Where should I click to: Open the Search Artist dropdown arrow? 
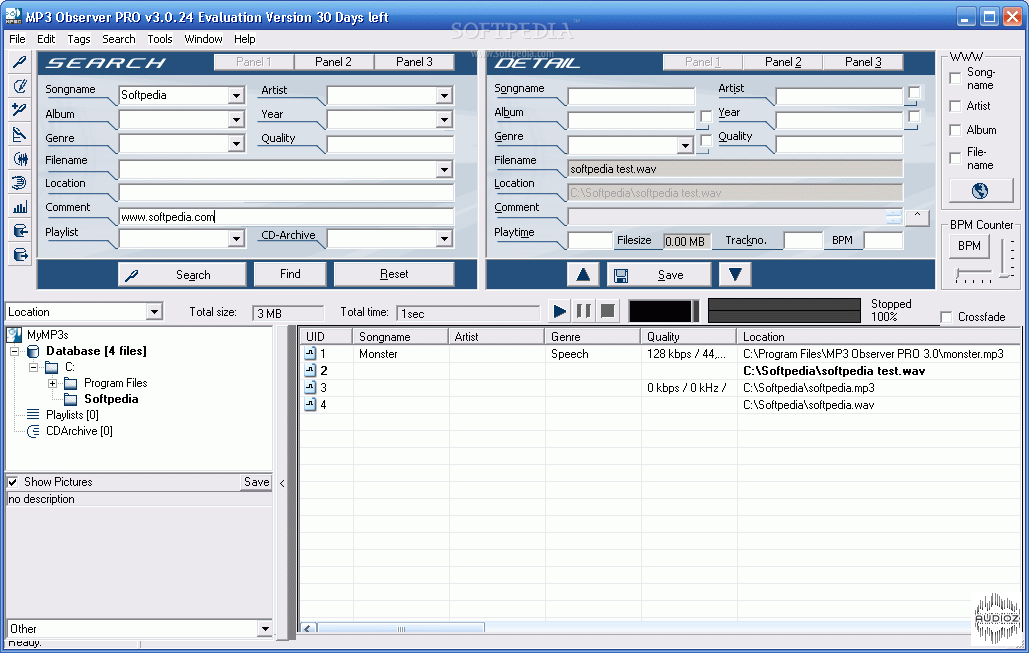tap(444, 96)
